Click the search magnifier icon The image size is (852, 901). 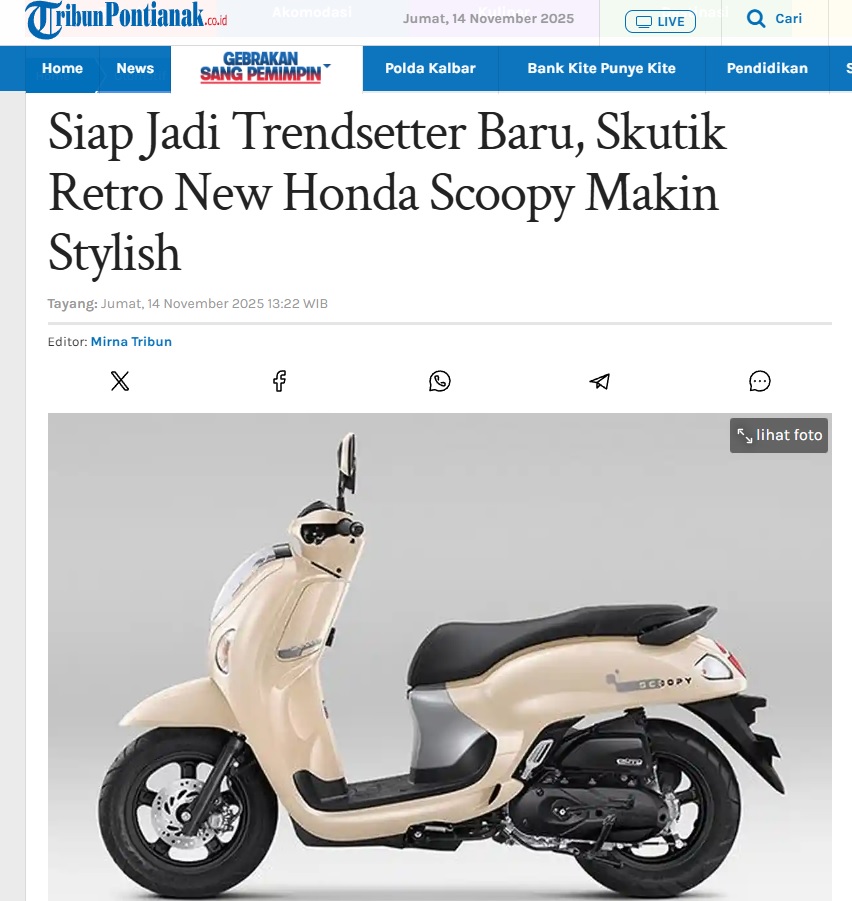755,19
